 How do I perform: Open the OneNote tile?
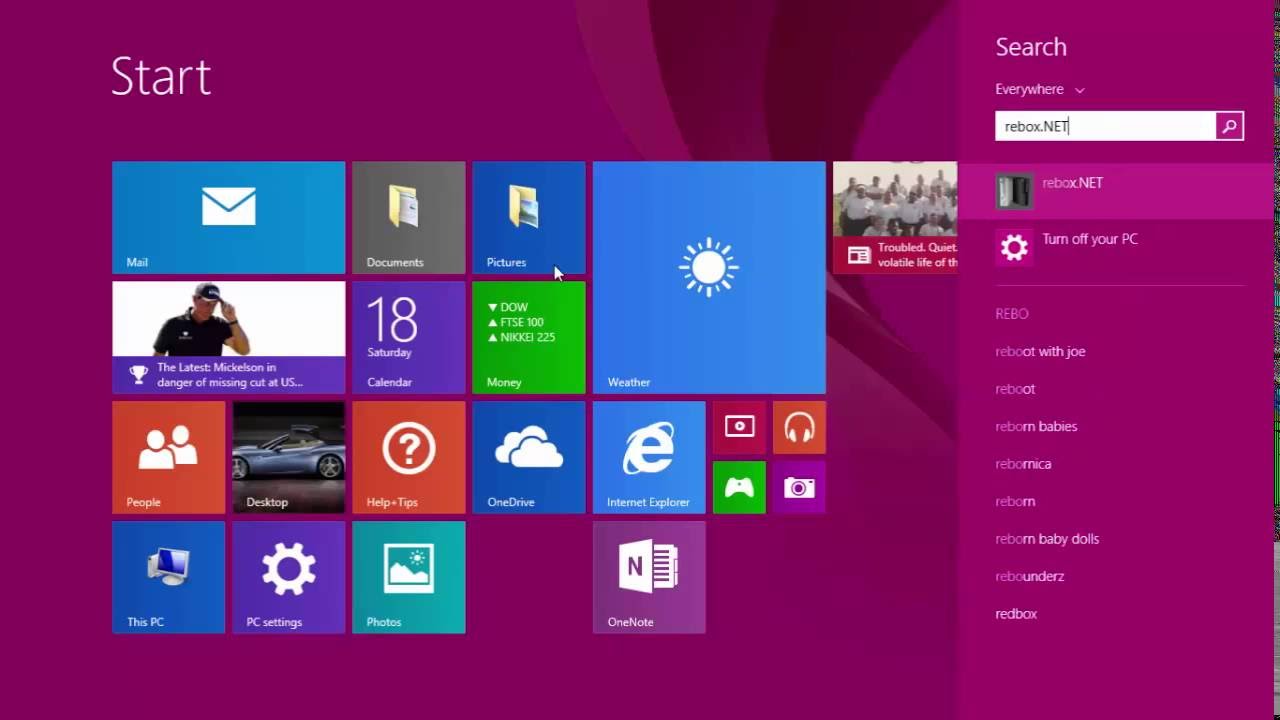pyautogui.click(x=649, y=577)
